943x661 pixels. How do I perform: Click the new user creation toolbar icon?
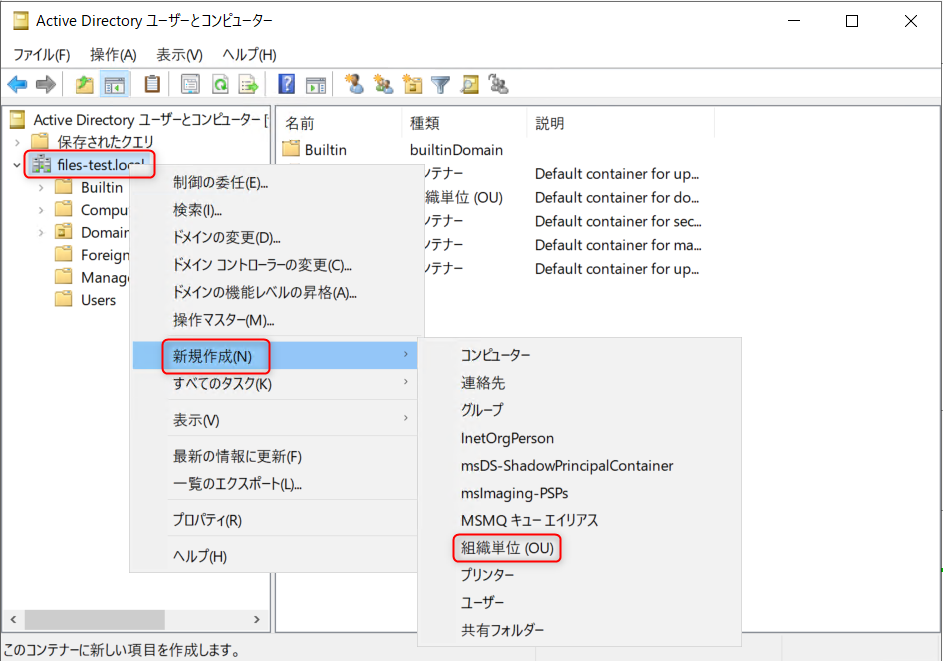click(353, 84)
